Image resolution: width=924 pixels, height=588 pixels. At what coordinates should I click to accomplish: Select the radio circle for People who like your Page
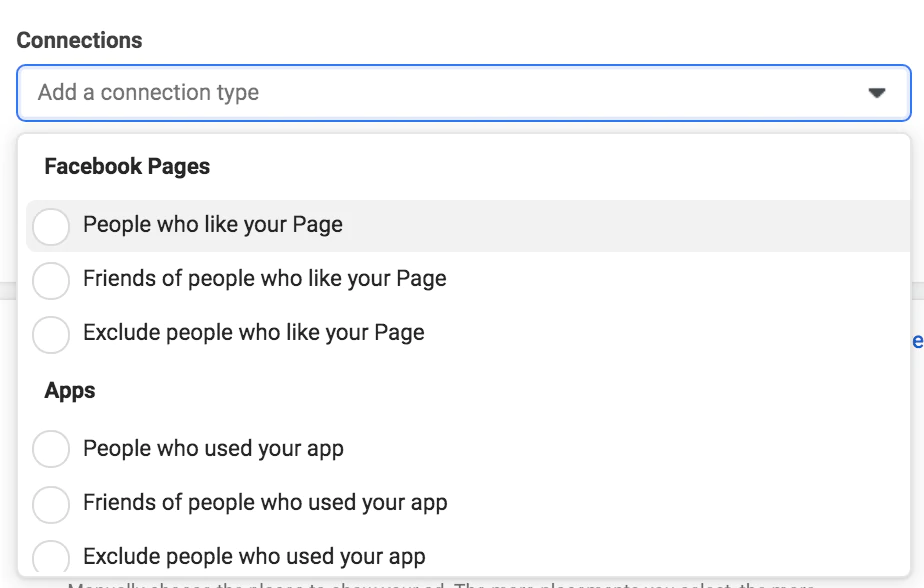coord(51,226)
